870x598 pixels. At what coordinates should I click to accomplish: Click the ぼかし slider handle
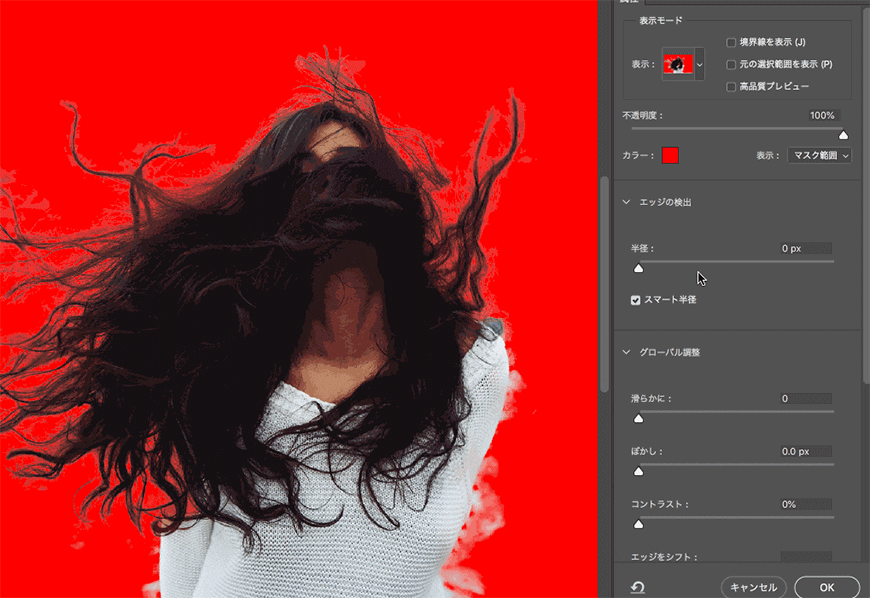pyautogui.click(x=638, y=471)
